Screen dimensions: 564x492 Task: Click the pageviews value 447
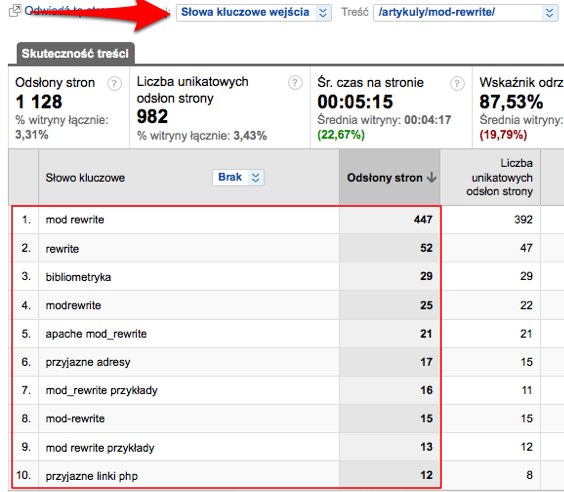click(423, 219)
